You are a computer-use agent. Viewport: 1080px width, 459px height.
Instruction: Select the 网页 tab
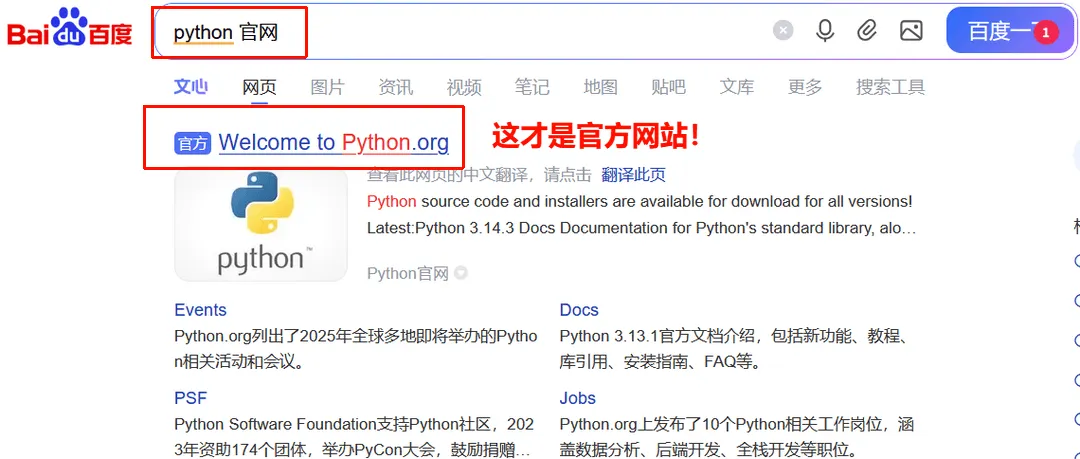point(259,88)
